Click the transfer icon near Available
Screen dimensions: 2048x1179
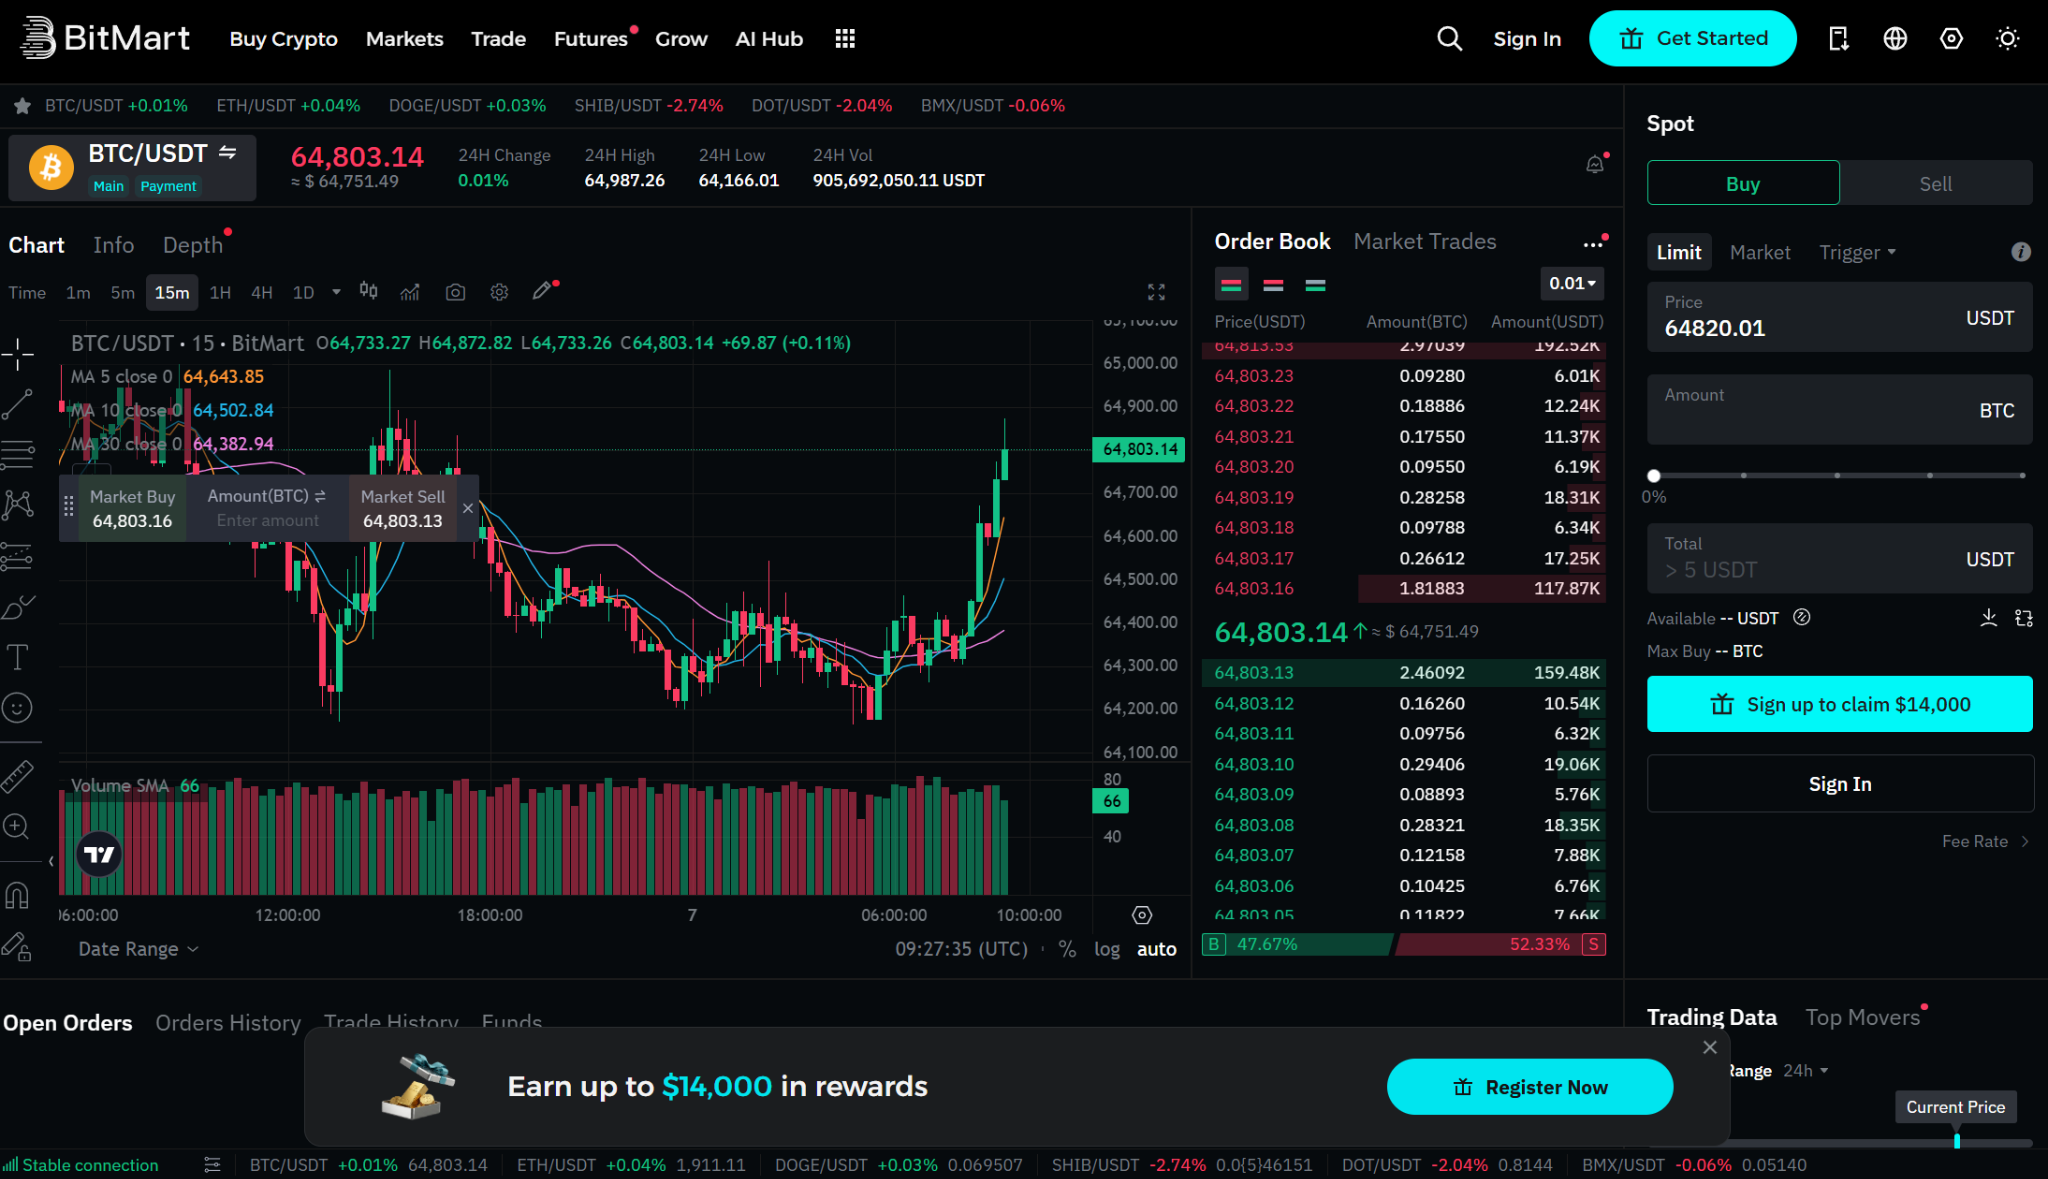tap(2024, 618)
